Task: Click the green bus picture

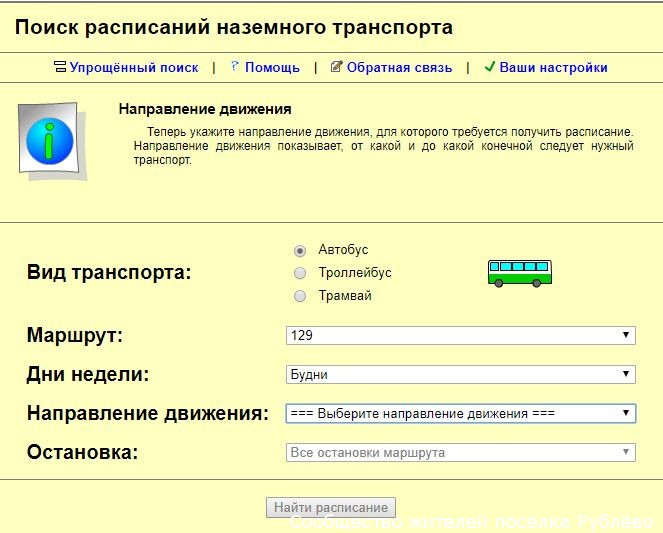Action: (x=519, y=272)
